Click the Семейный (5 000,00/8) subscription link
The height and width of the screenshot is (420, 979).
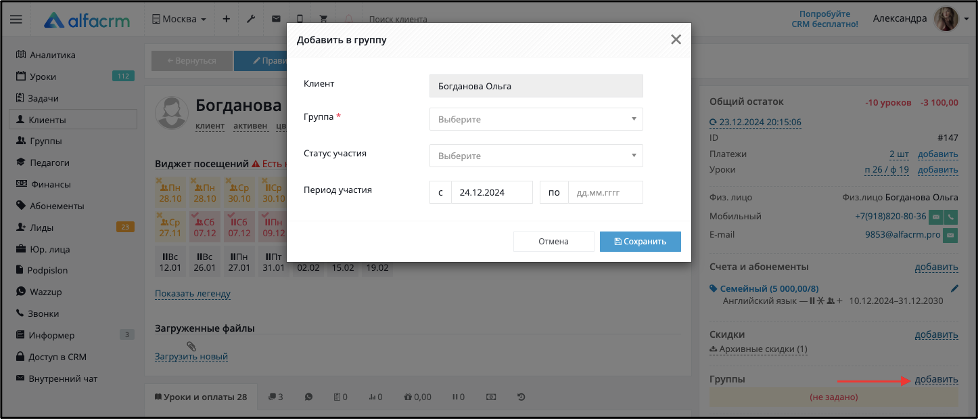(x=769, y=289)
